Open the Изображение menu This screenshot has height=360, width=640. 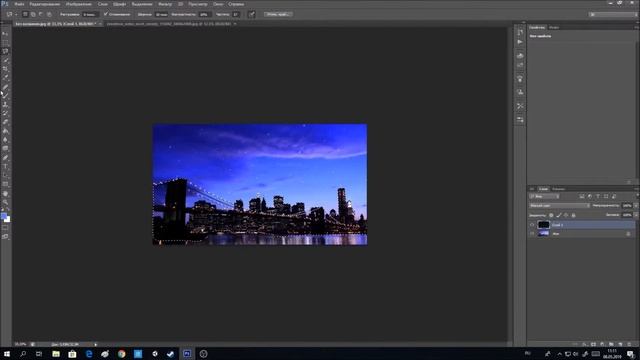point(79,4)
